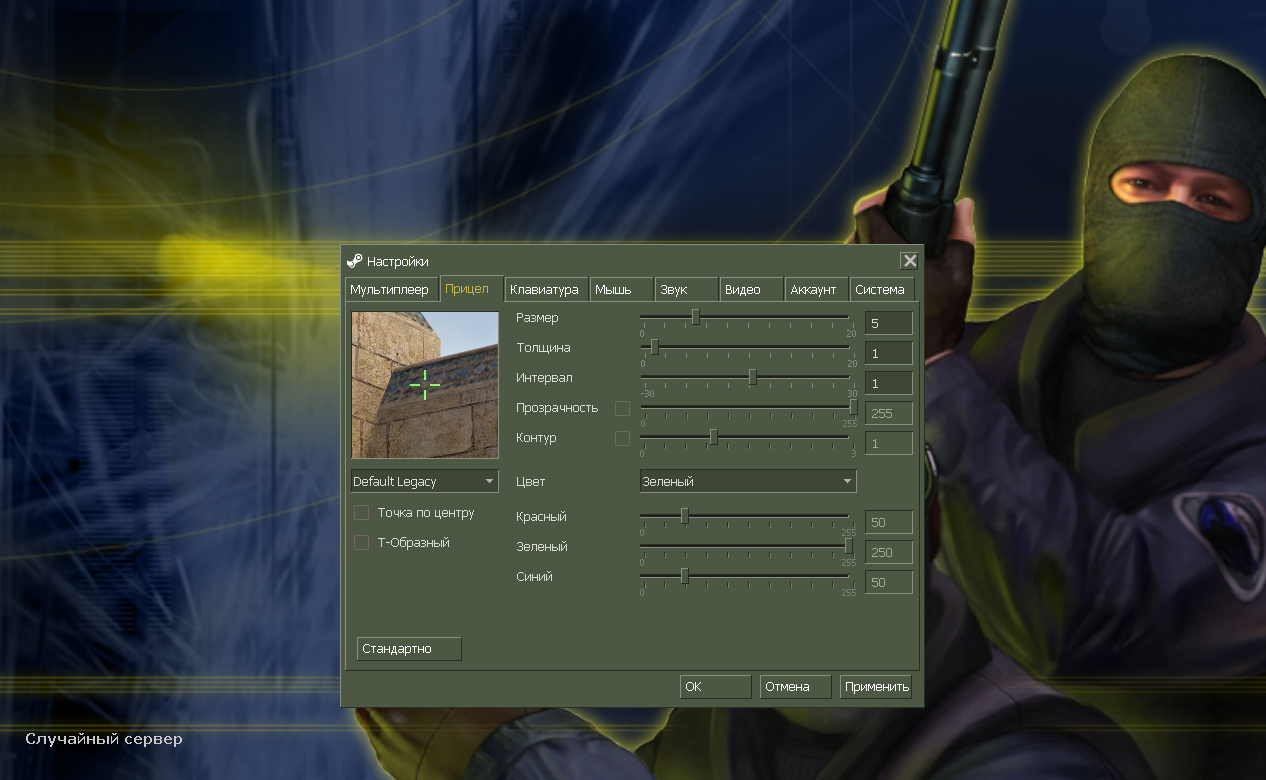Image resolution: width=1266 pixels, height=780 pixels.
Task: Open the Default Legacy crosshair preset dropdown
Action: (425, 482)
